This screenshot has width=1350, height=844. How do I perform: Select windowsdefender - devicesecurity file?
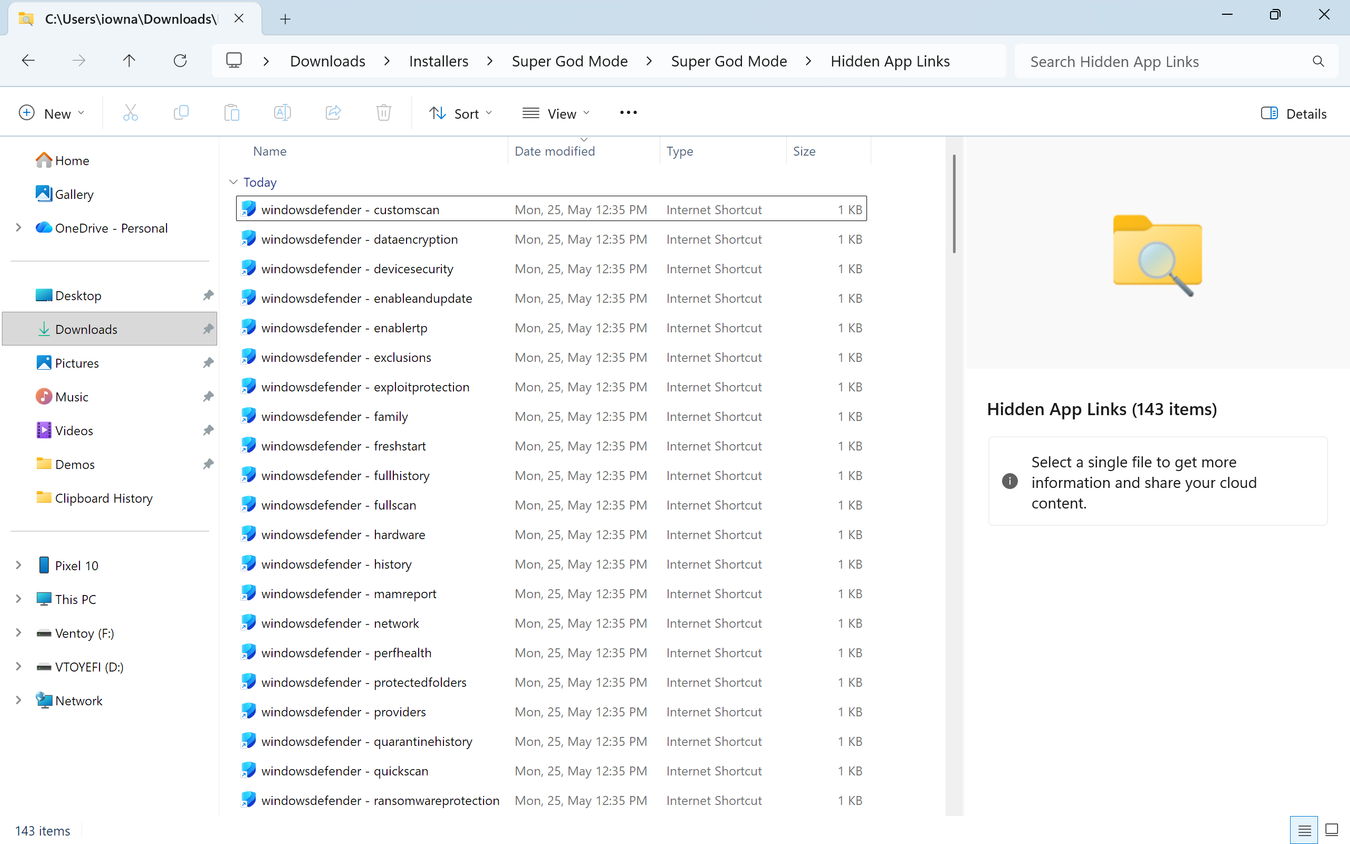[x=551, y=269]
